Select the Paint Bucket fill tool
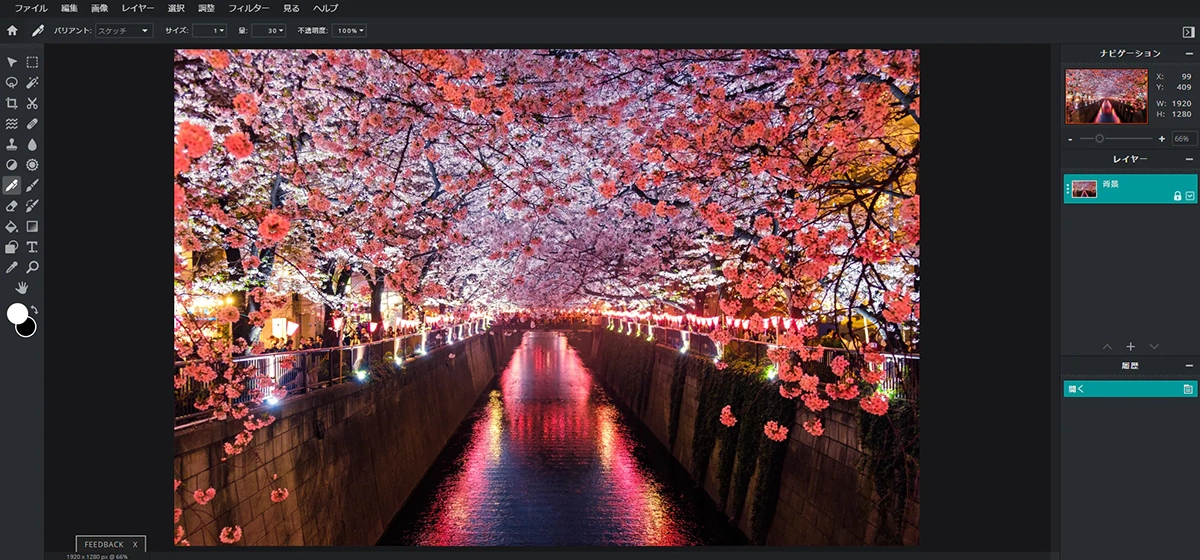This screenshot has width=1200, height=560. click(x=12, y=227)
